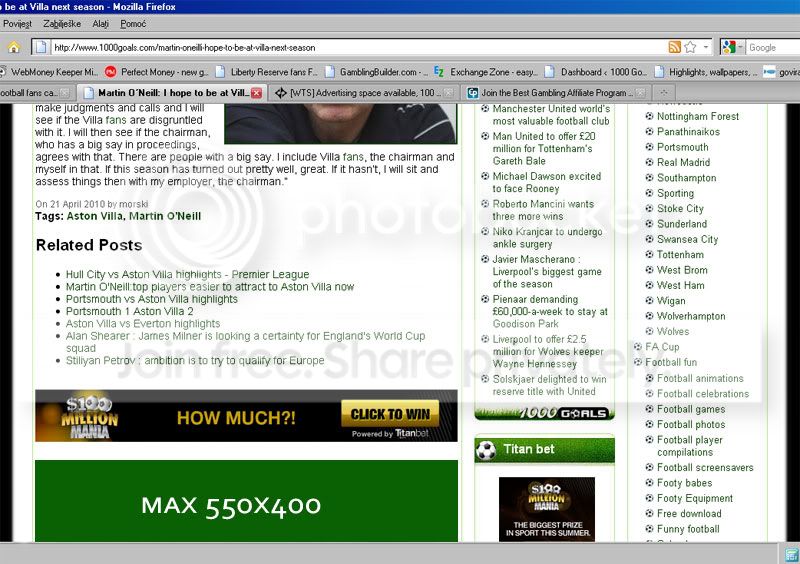Open the Free download subcategory
This screenshot has width=800, height=564.
(x=689, y=513)
